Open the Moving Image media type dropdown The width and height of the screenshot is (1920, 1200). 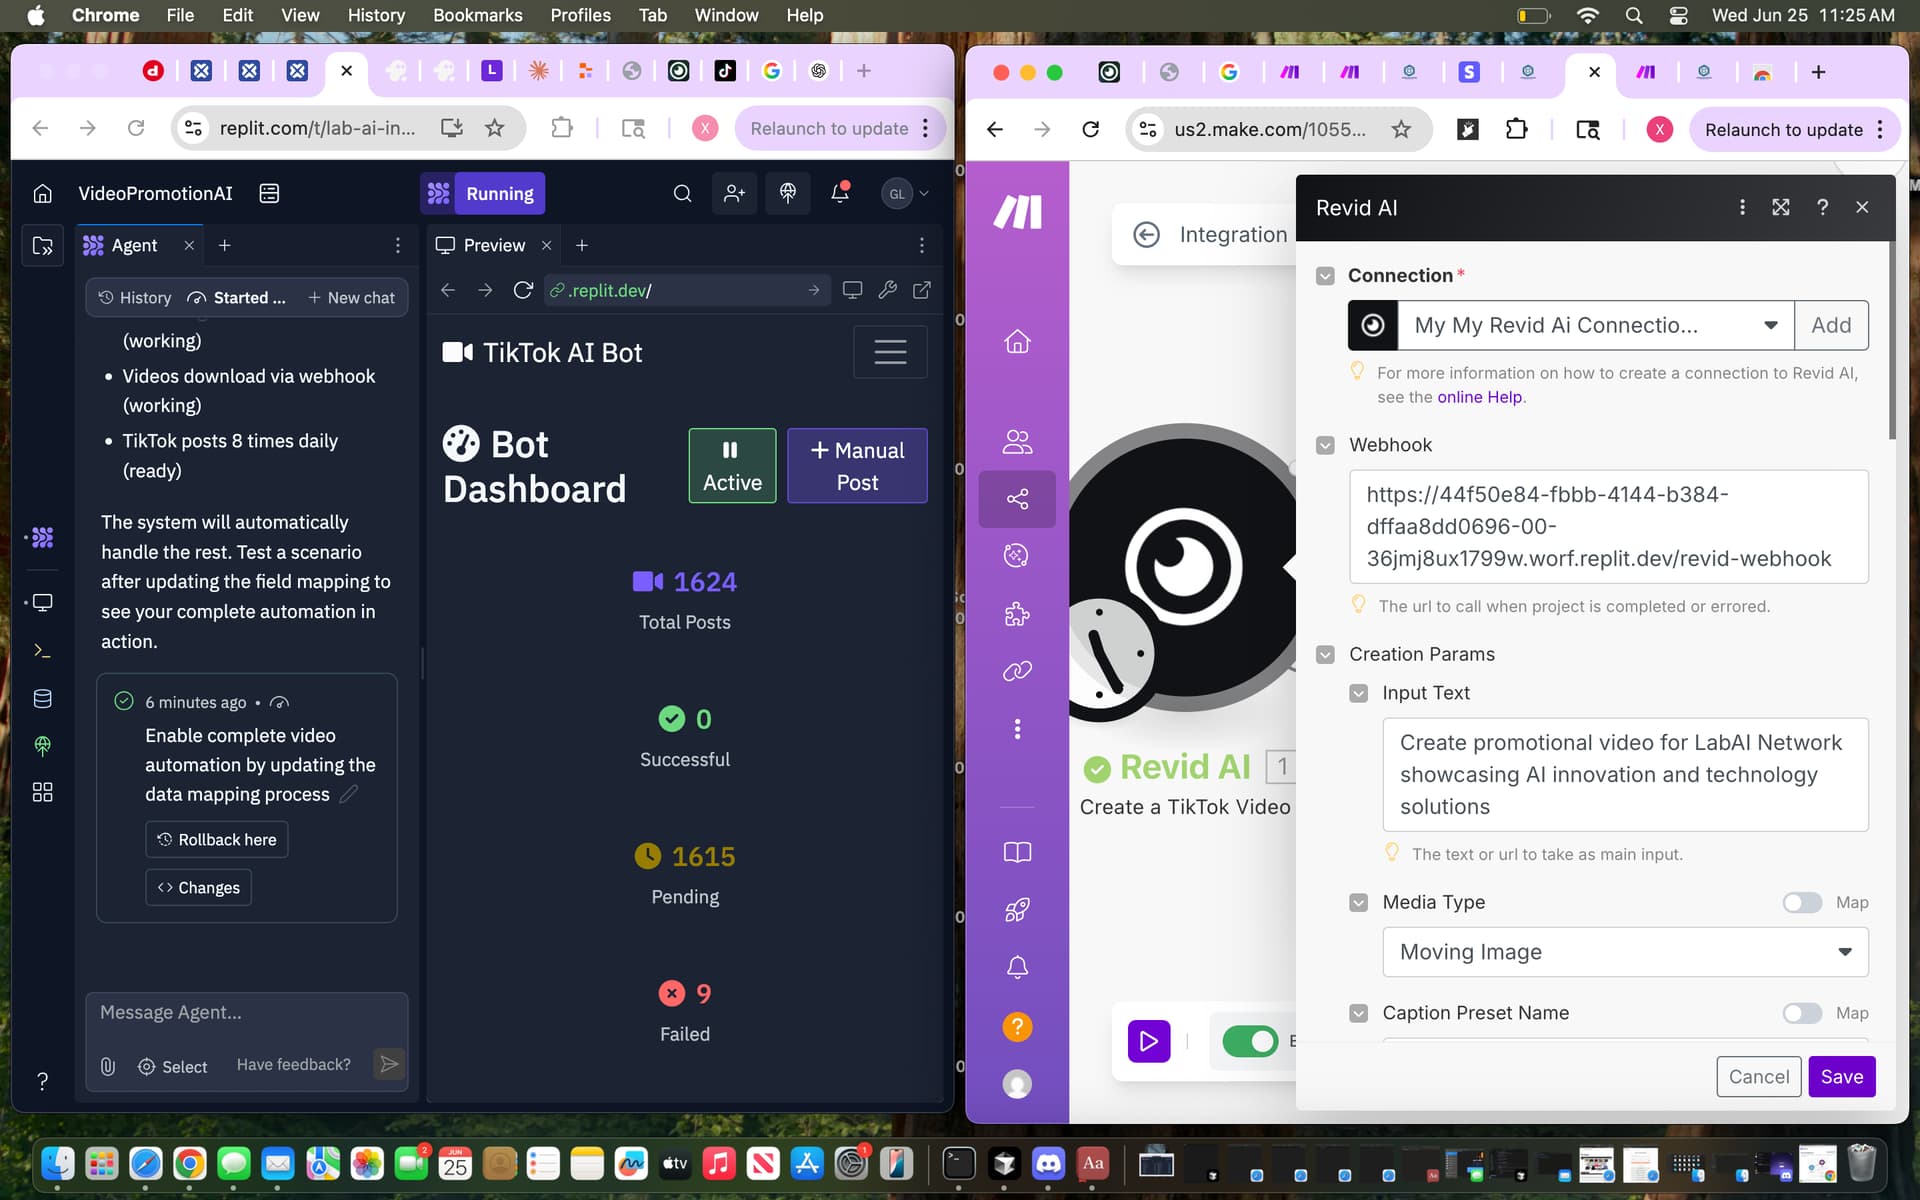click(1625, 952)
